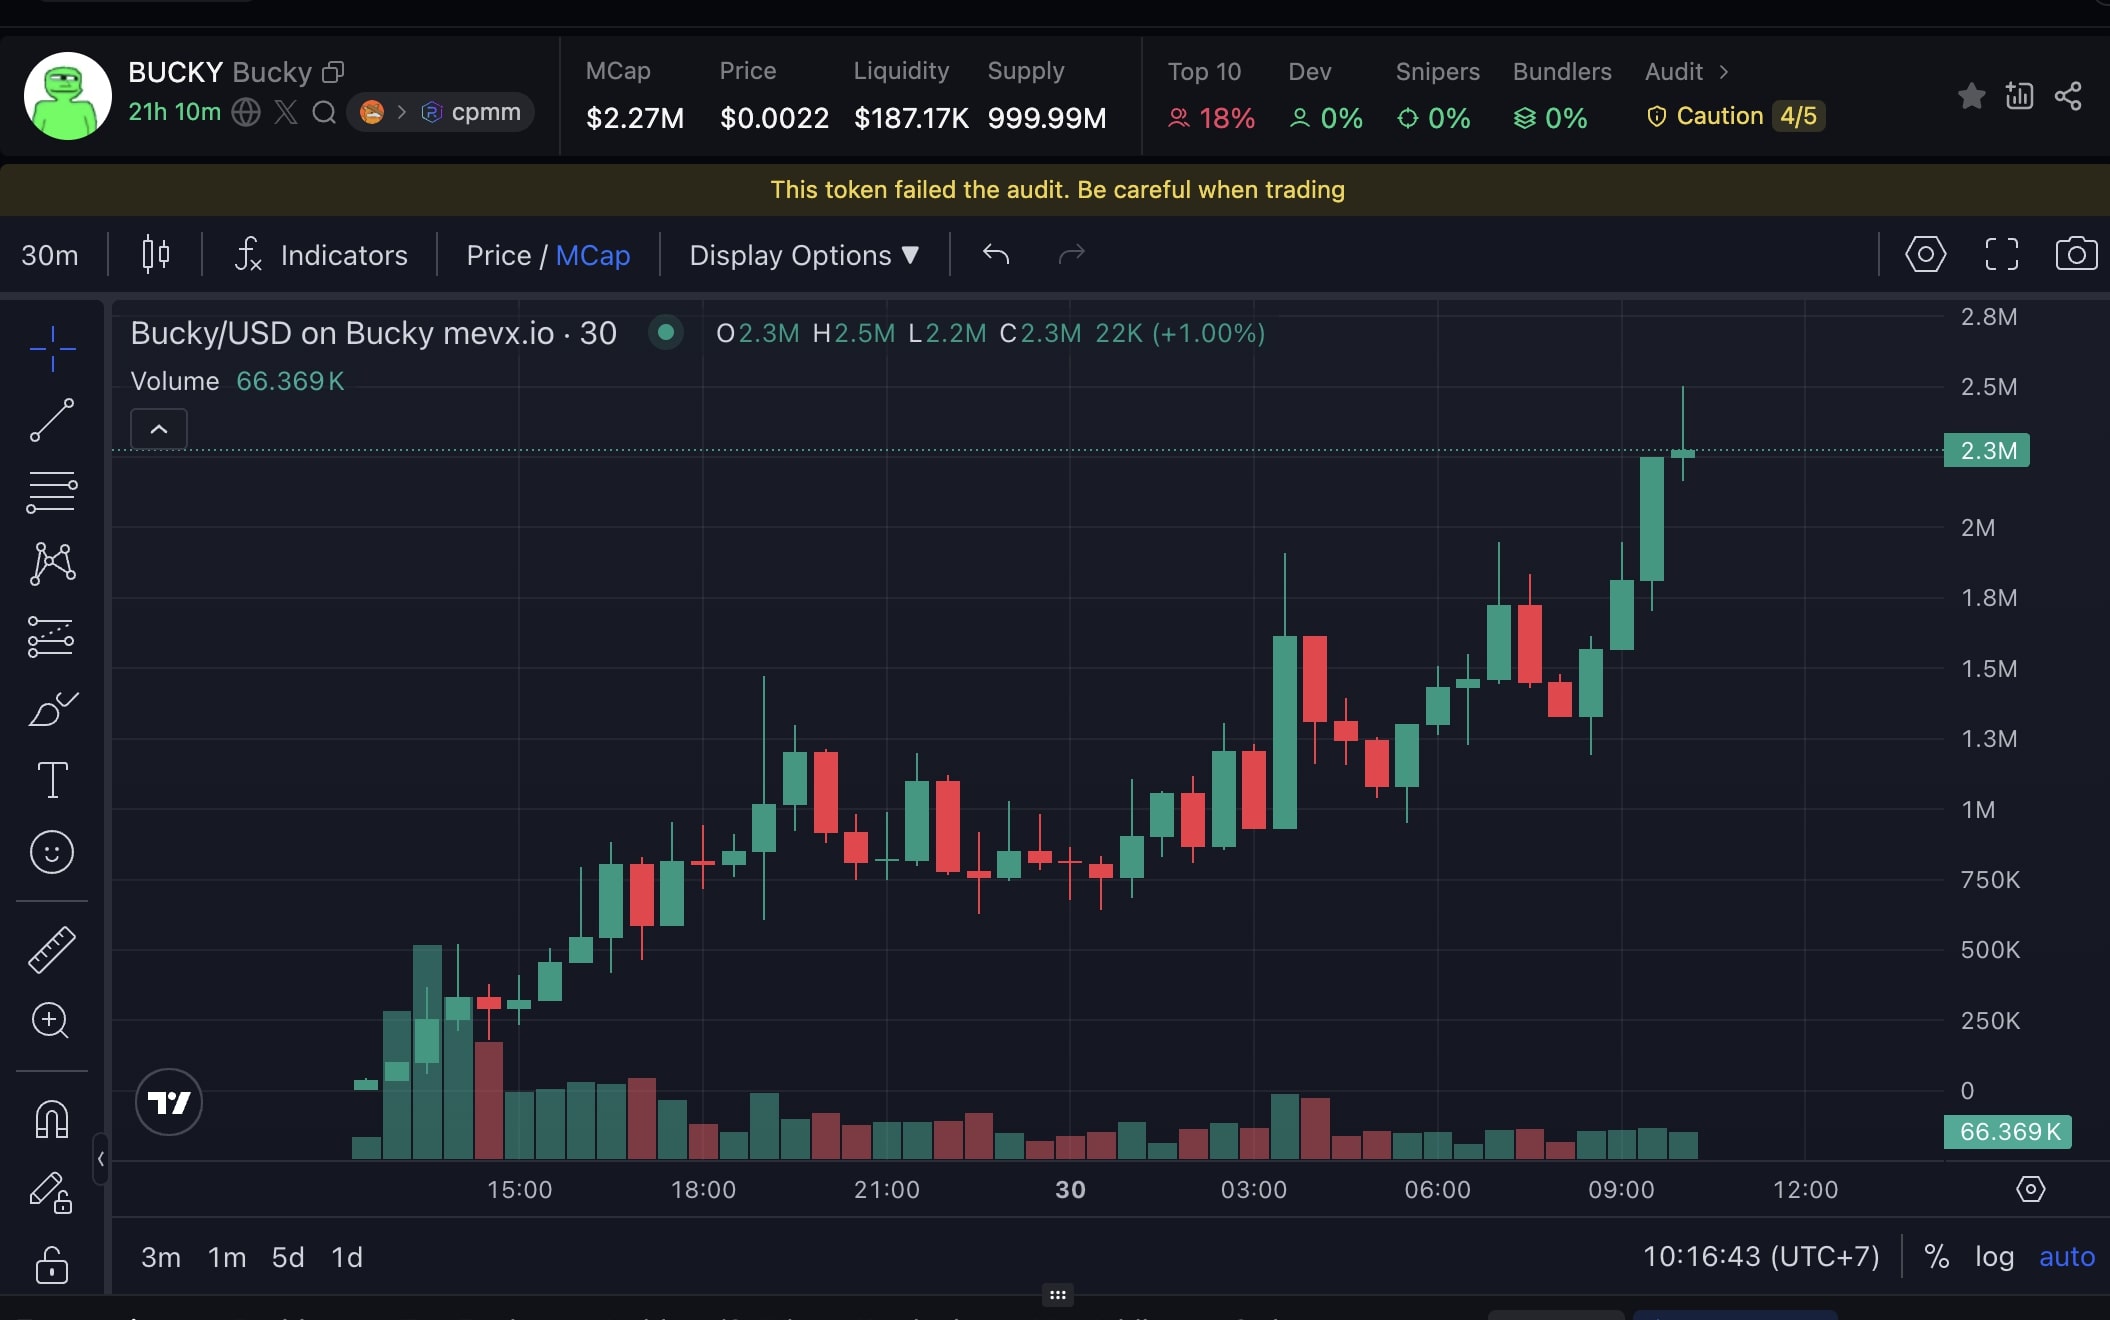The width and height of the screenshot is (2110, 1320).
Task: Select the brush drawing tool
Action: click(x=52, y=708)
